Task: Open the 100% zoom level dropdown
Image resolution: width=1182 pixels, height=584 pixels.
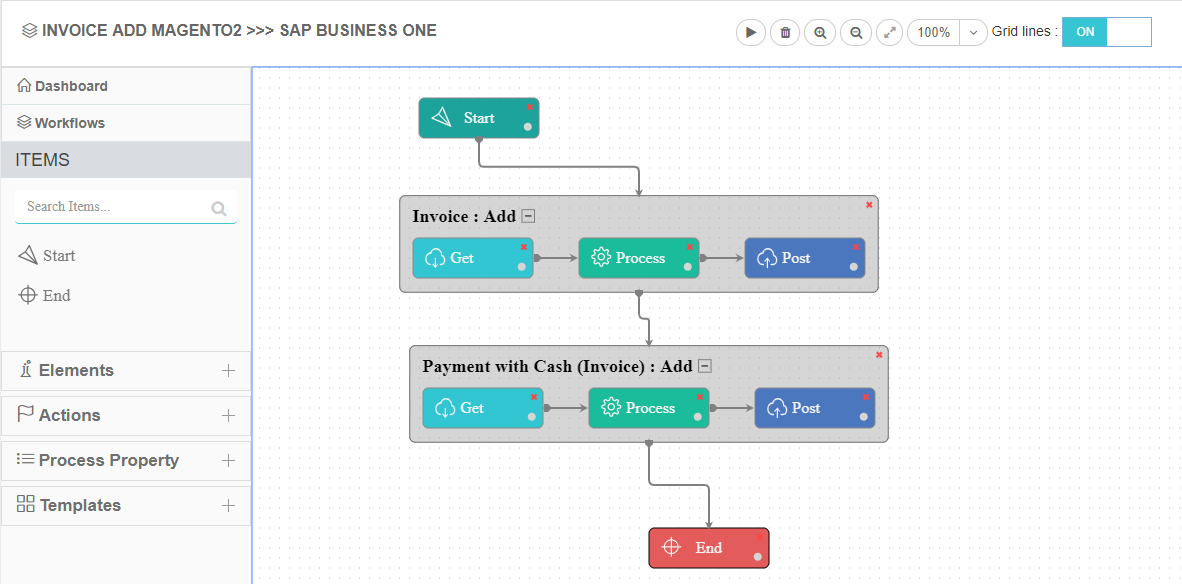Action: (973, 32)
